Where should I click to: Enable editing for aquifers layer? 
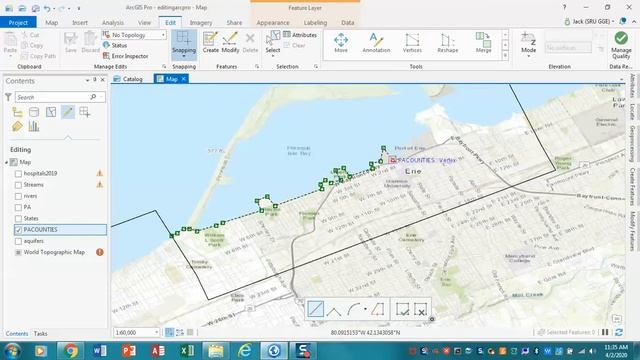pyautogui.click(x=18, y=241)
